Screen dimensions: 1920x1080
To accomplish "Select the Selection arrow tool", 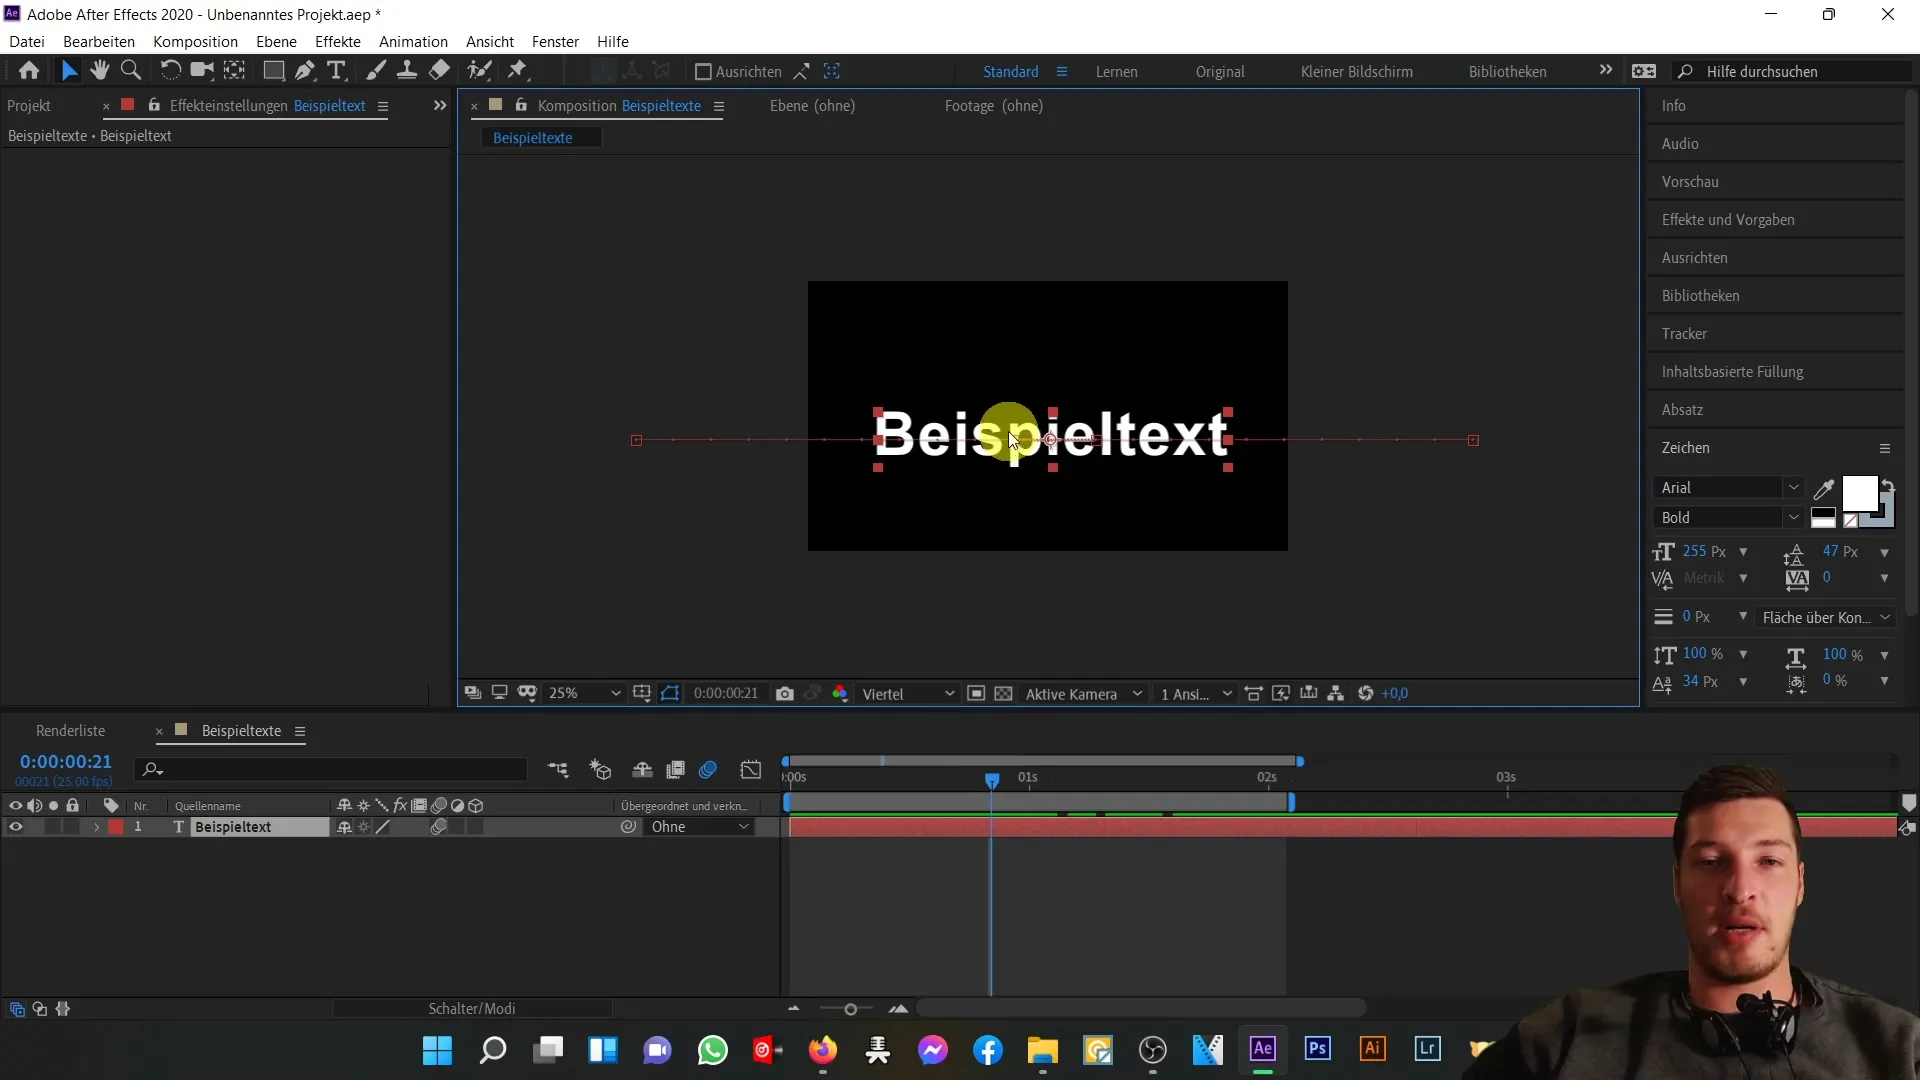I will [68, 71].
